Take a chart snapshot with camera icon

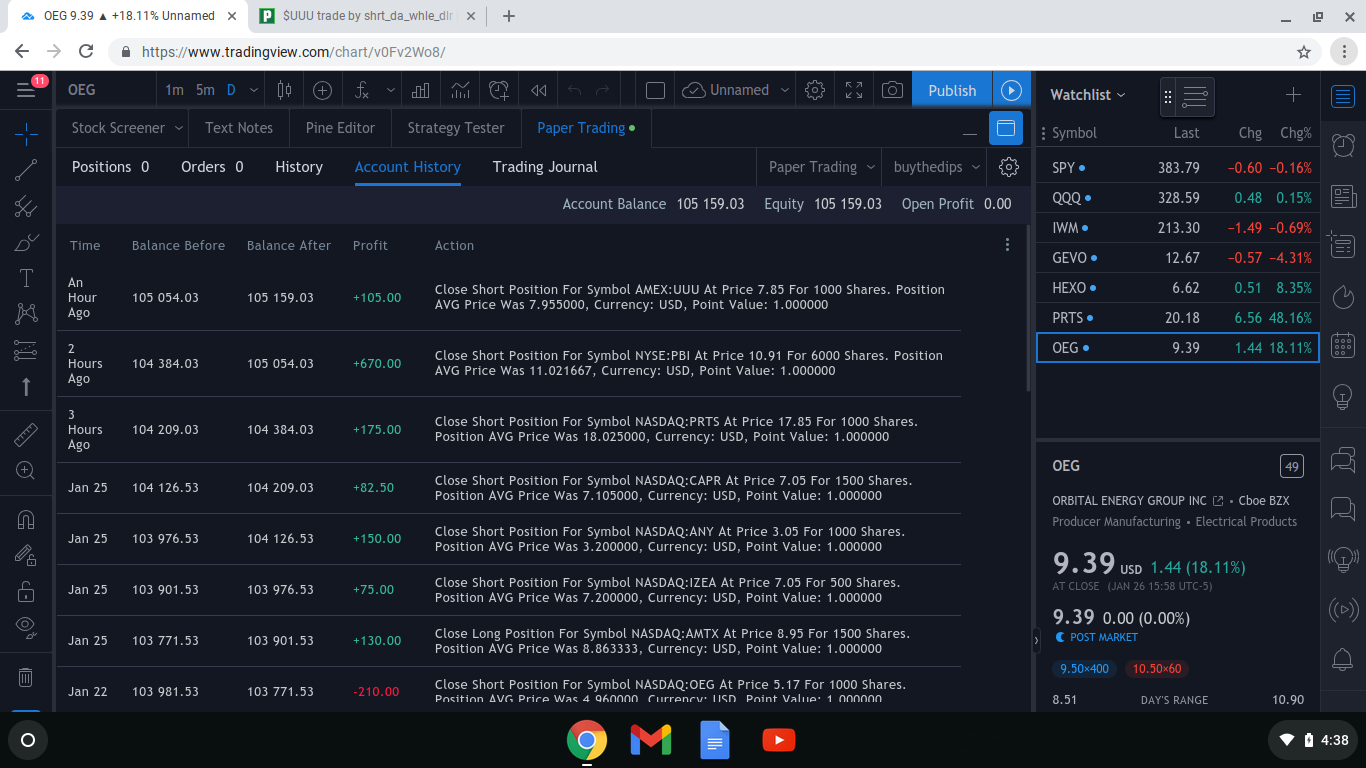[892, 90]
